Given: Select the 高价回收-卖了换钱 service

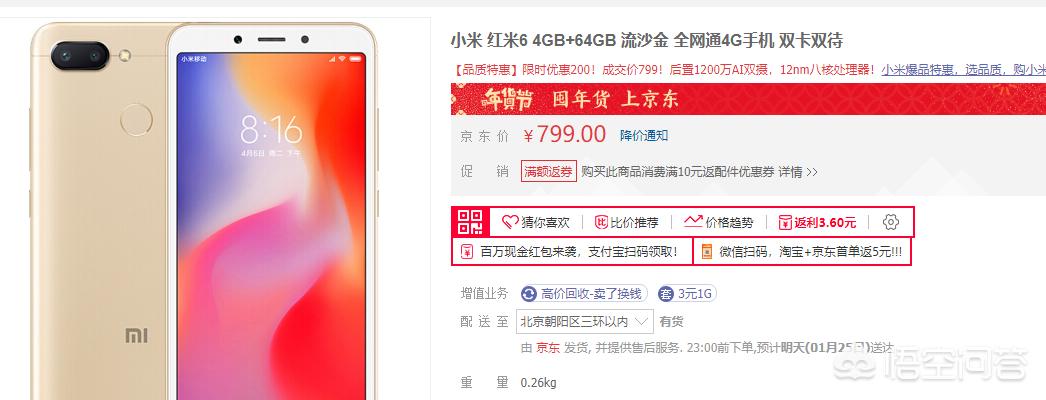Looking at the screenshot, I should pos(584,294).
